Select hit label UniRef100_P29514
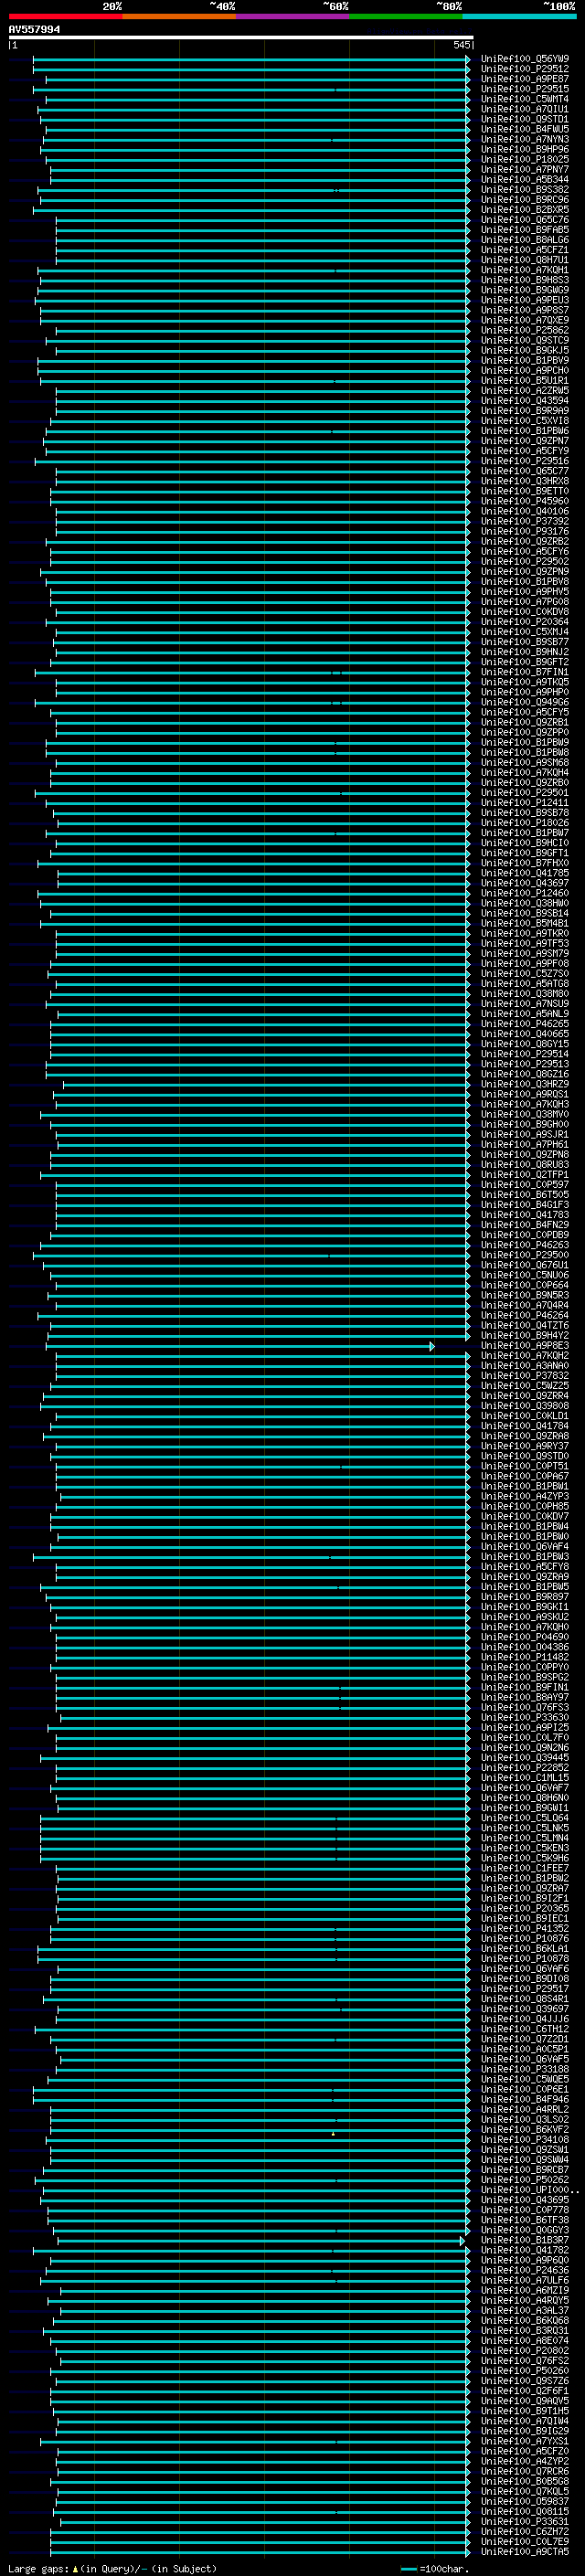The height and width of the screenshot is (2576, 585). tap(525, 1054)
